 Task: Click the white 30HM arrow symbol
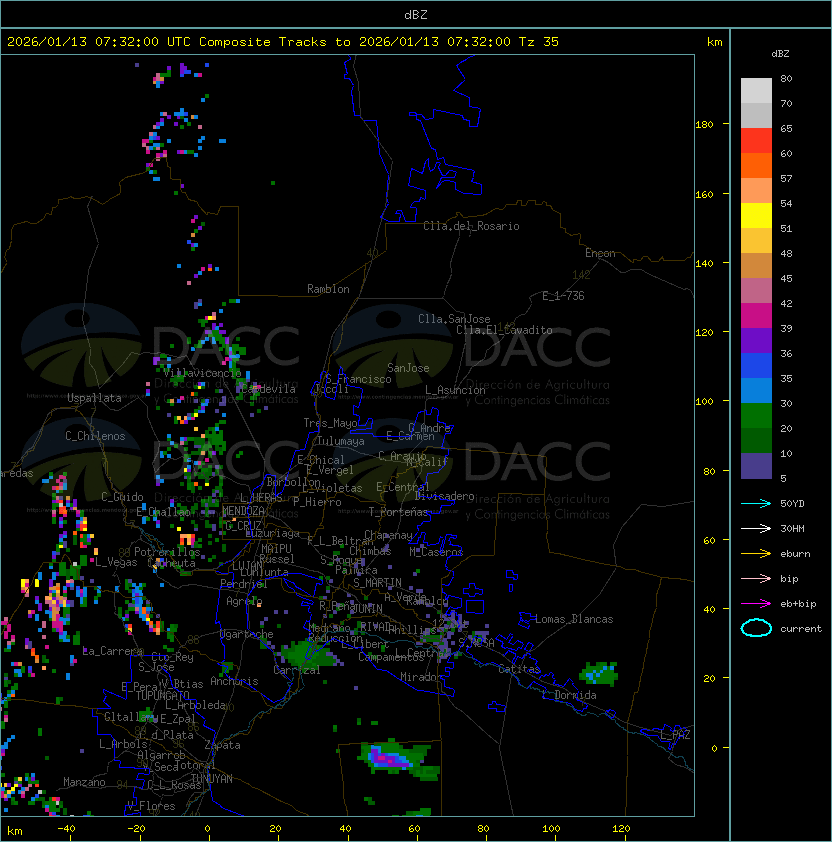(x=756, y=529)
